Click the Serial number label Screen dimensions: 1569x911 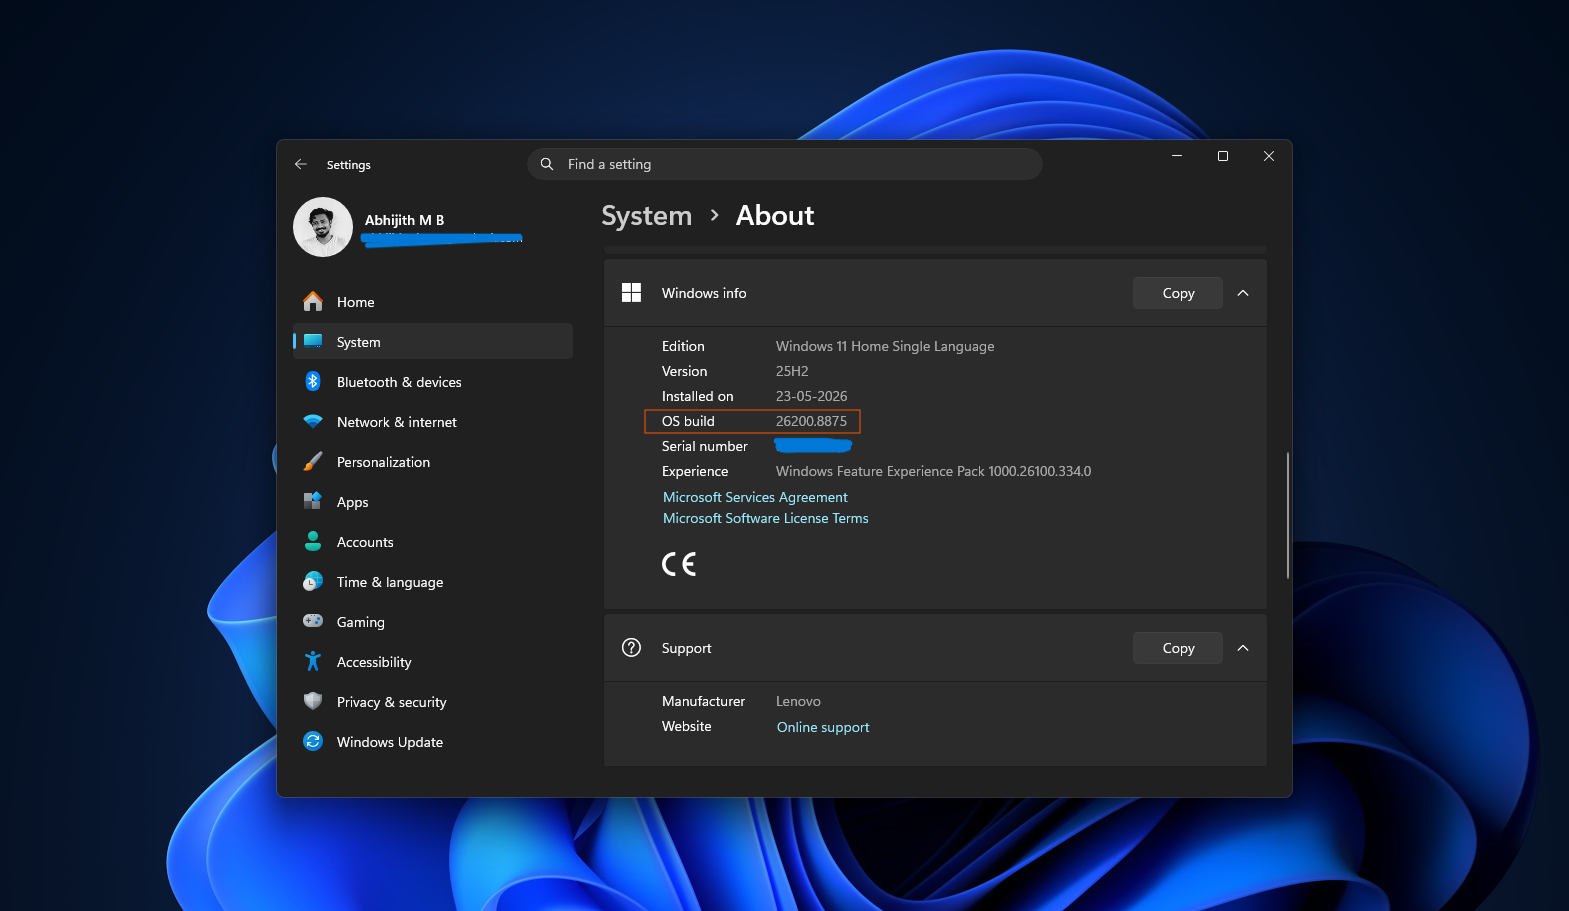coord(704,446)
